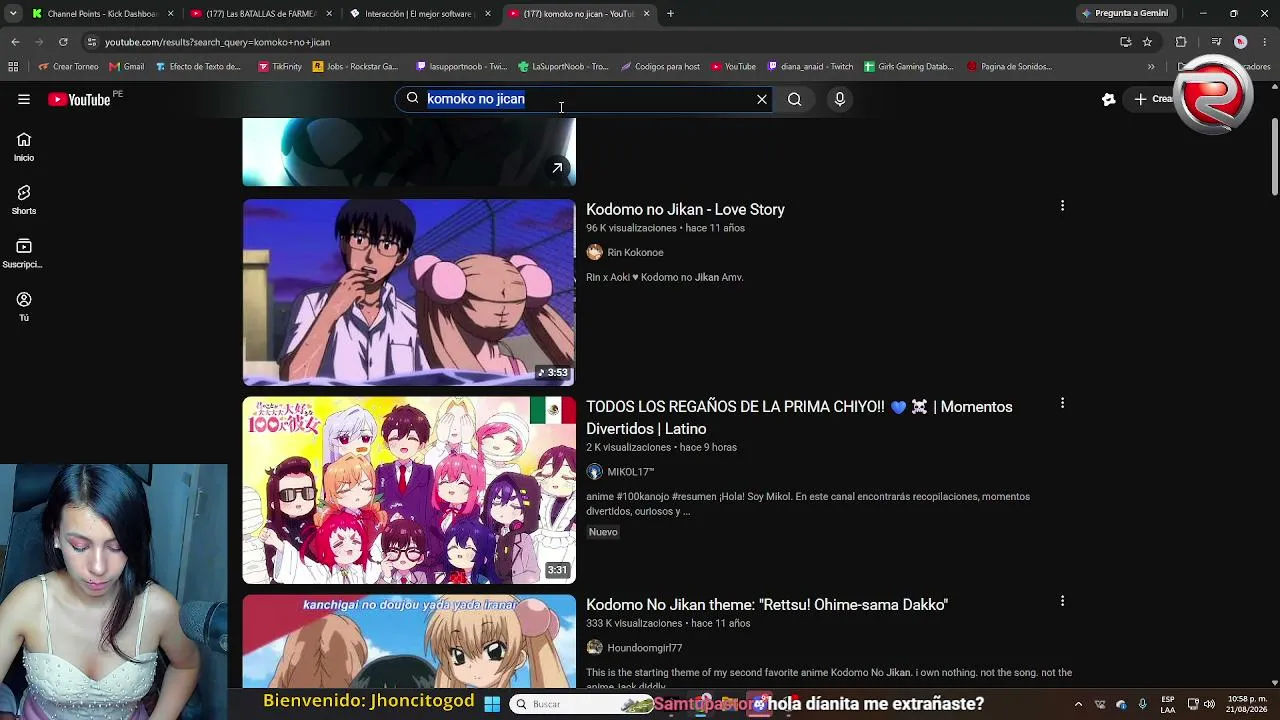Click the Nuevo badge on MIKOL17 video
1280x720 pixels.
tap(603, 532)
